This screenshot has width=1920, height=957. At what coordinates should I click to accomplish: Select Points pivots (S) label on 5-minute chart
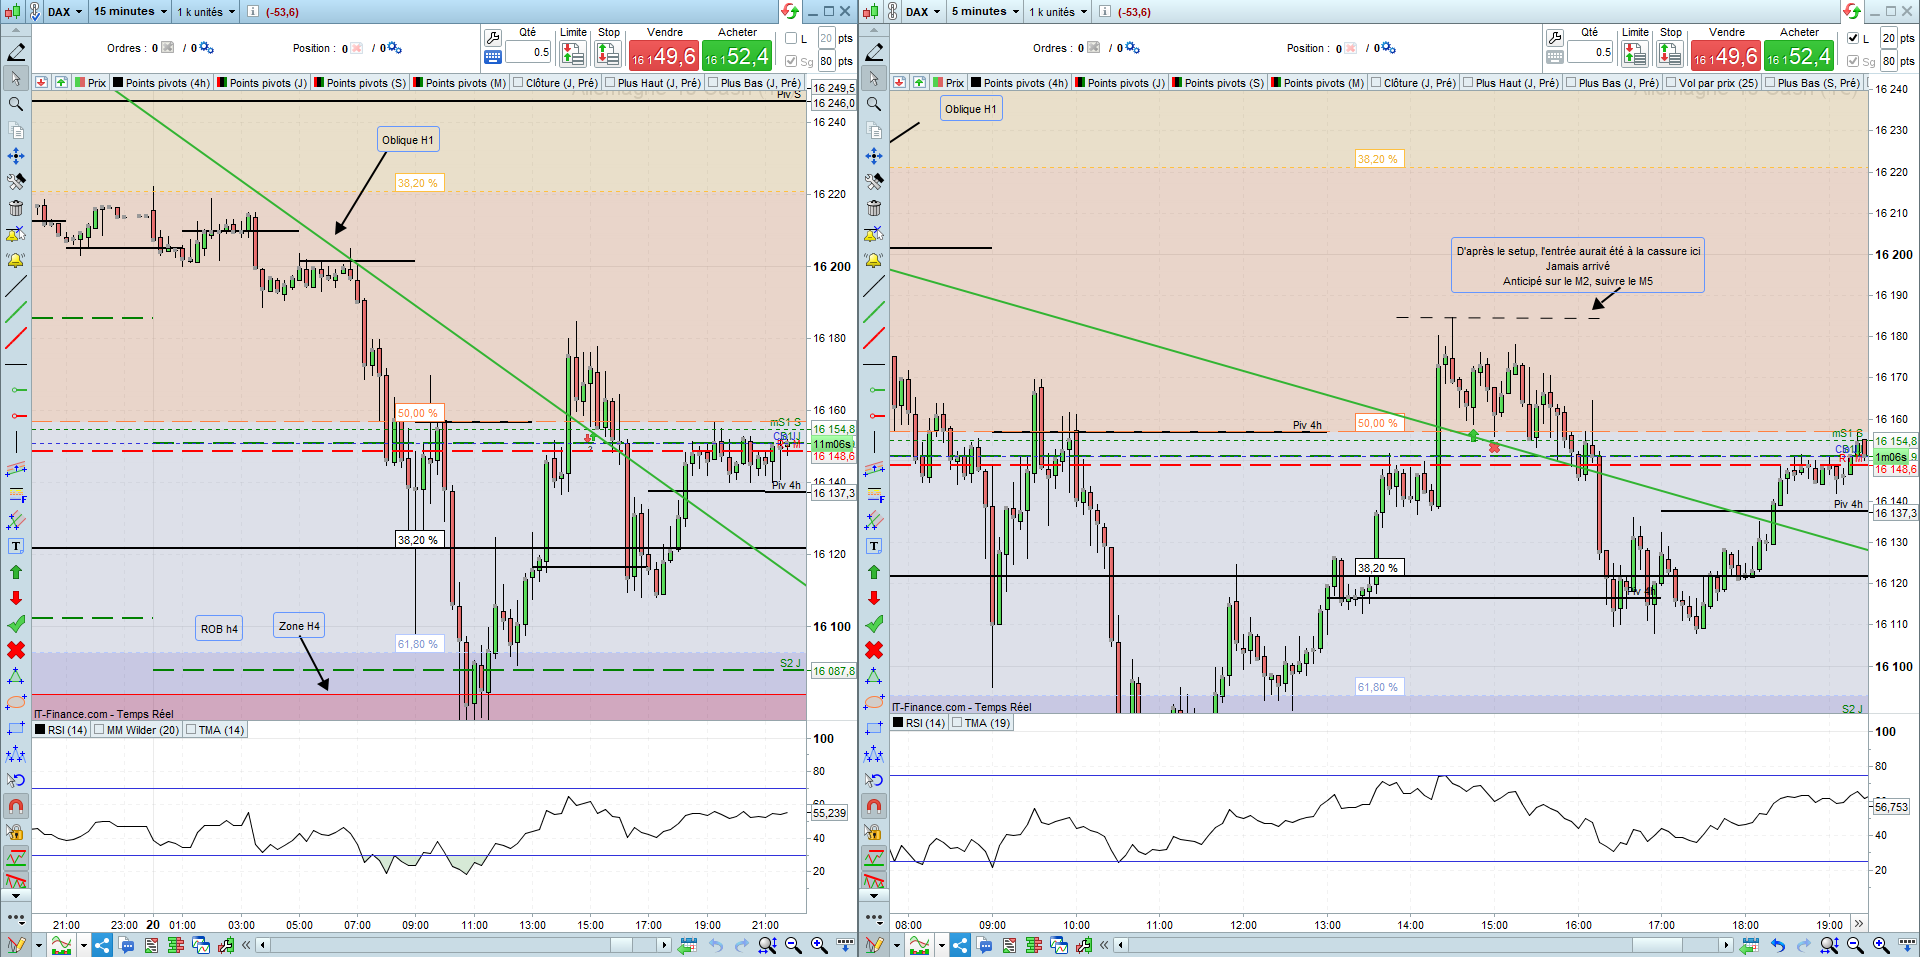coord(1224,83)
